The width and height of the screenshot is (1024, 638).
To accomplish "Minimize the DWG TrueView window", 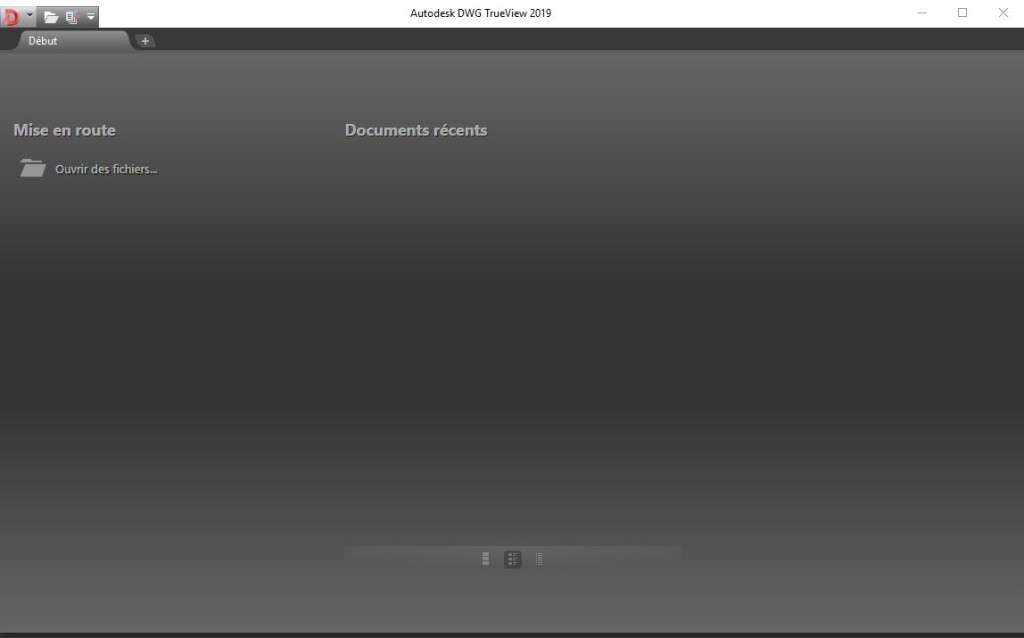I will click(922, 13).
